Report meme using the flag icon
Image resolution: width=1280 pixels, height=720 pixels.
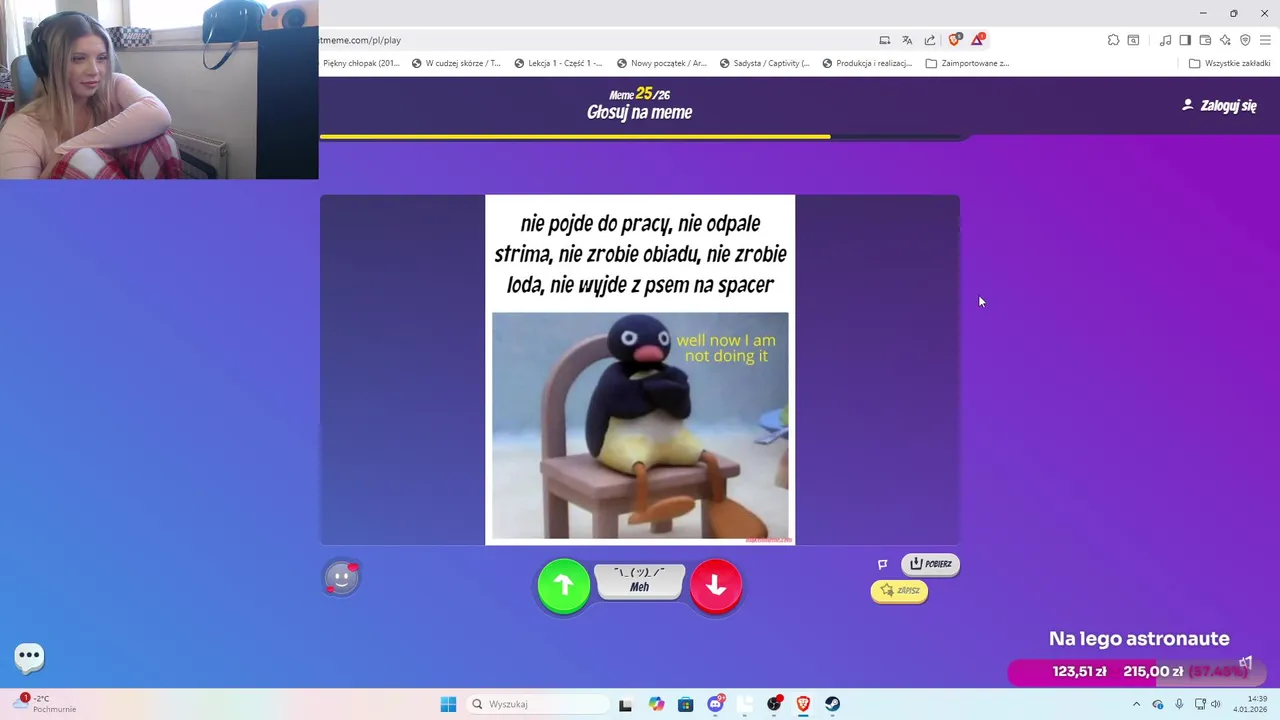tap(883, 564)
